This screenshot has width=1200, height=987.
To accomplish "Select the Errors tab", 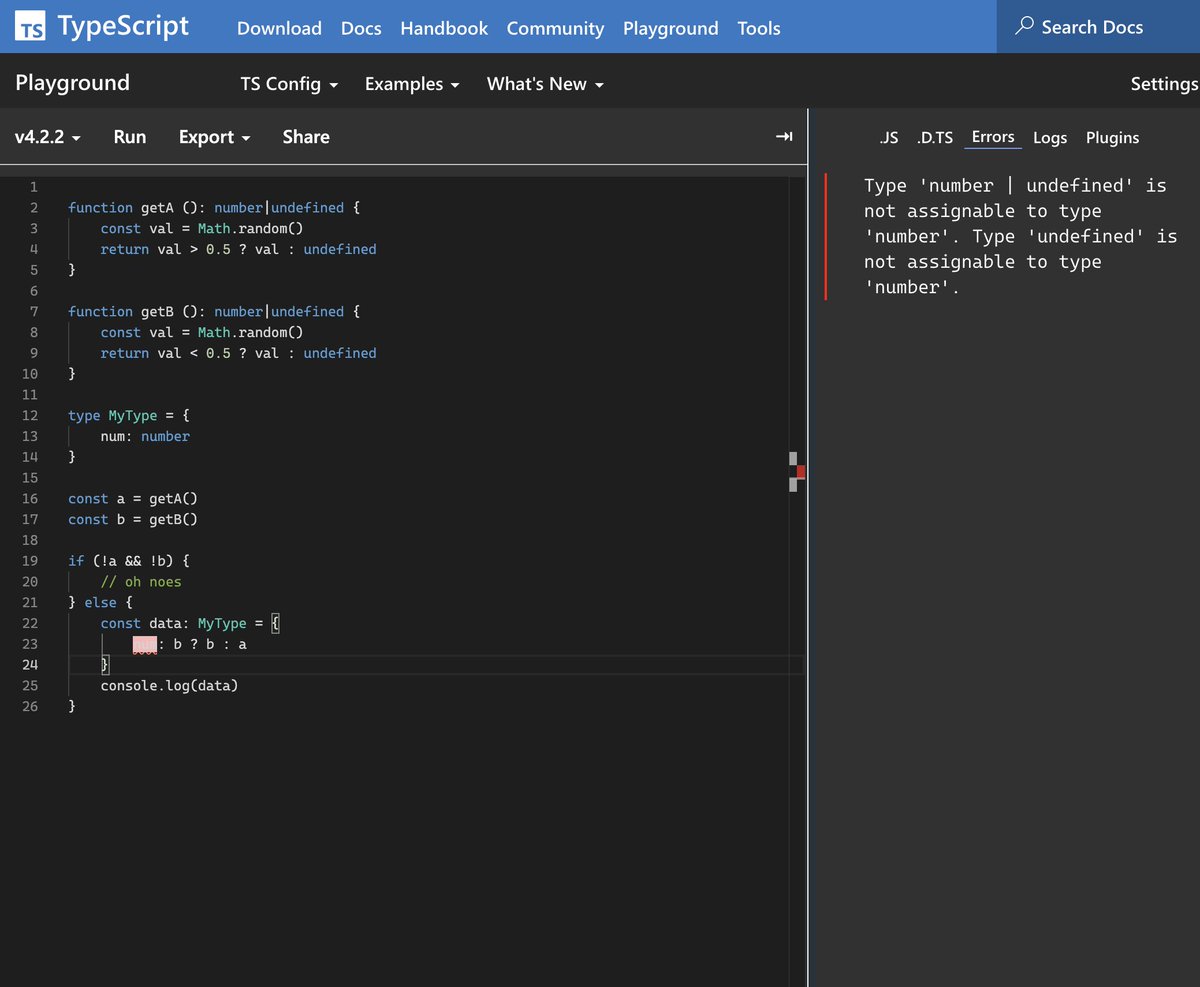I will 993,137.
